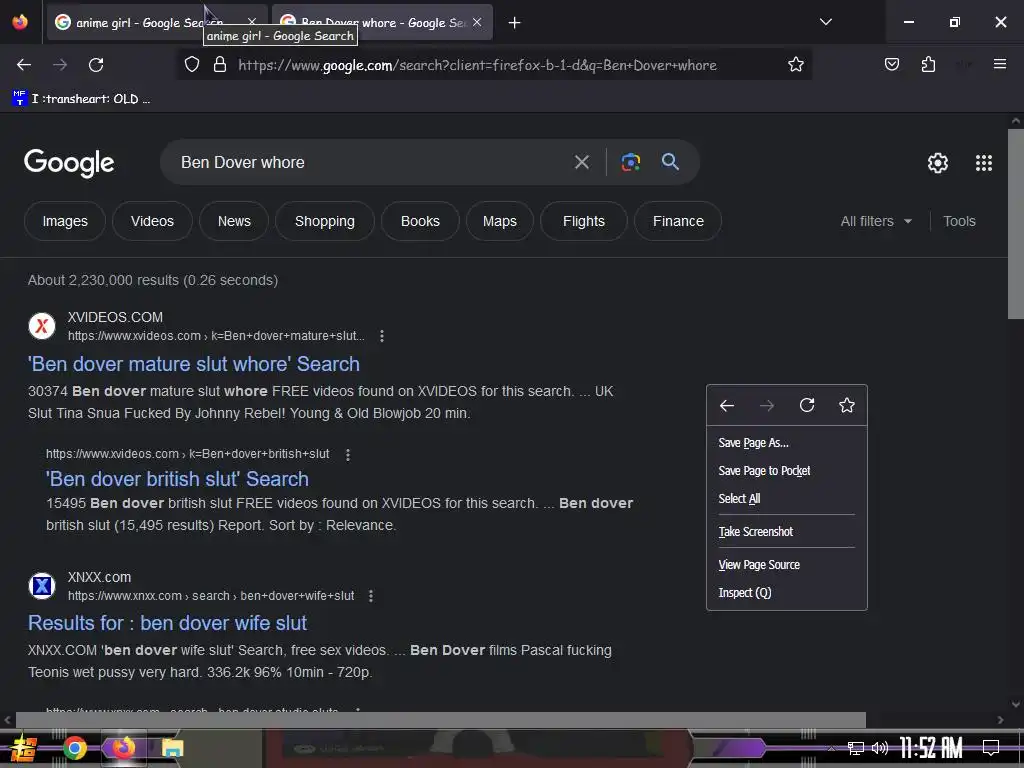Open tracking protection shield icon
This screenshot has height=768, width=1024.
(191, 65)
